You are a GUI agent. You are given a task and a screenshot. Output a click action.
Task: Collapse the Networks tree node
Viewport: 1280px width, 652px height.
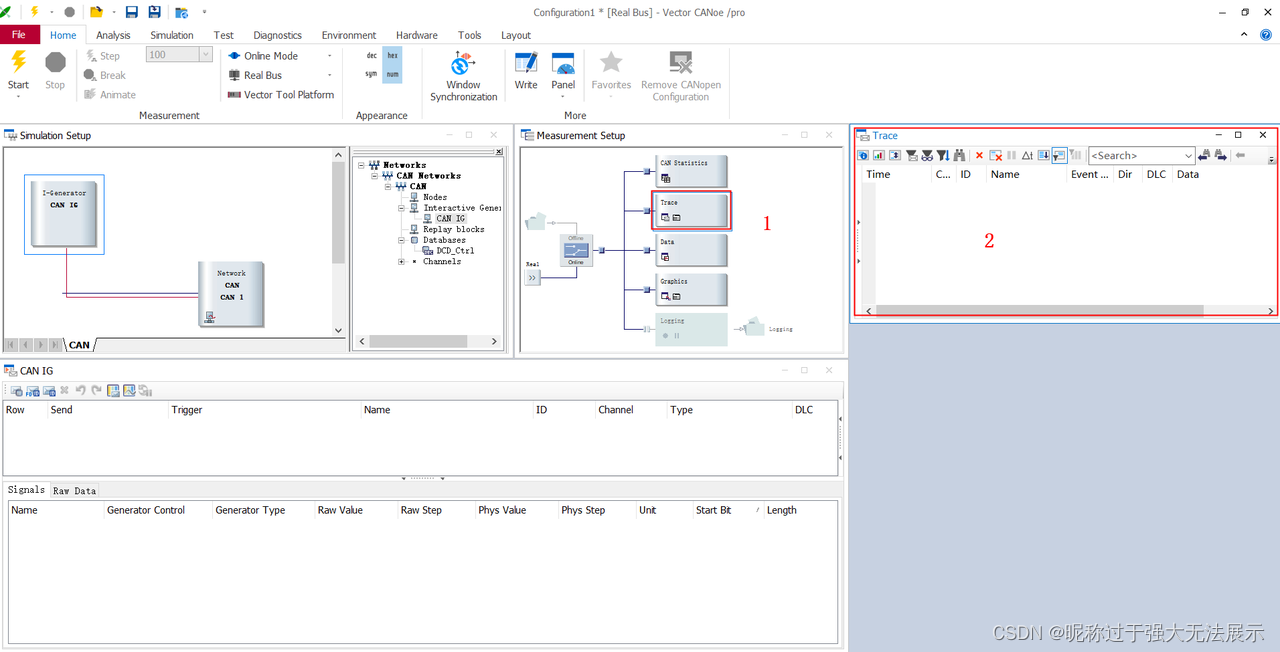[361, 165]
